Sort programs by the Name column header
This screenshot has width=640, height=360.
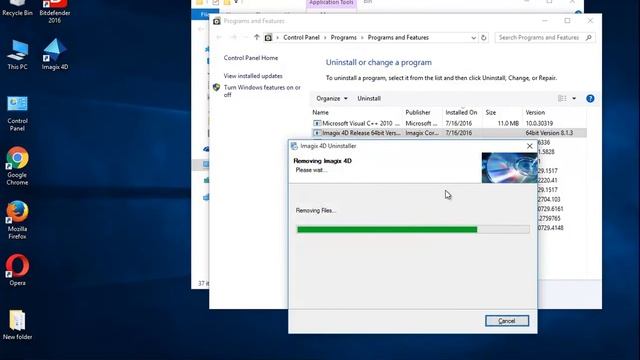(x=320, y=112)
